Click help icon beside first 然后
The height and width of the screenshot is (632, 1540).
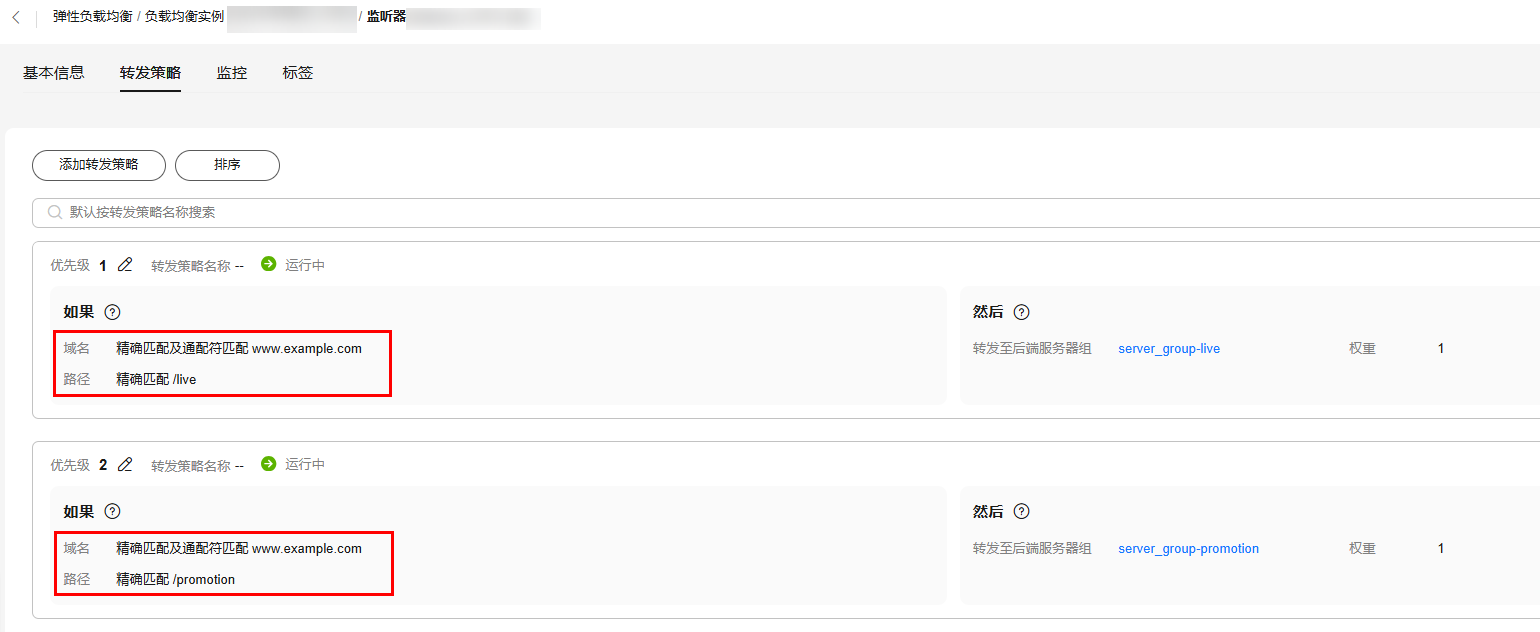(1021, 312)
